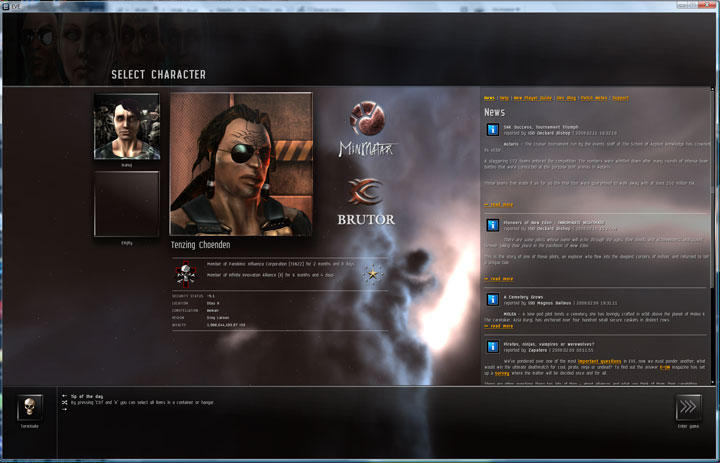The image size is (720, 463).
Task: Click the 'Region' row value
Action: pos(218,318)
